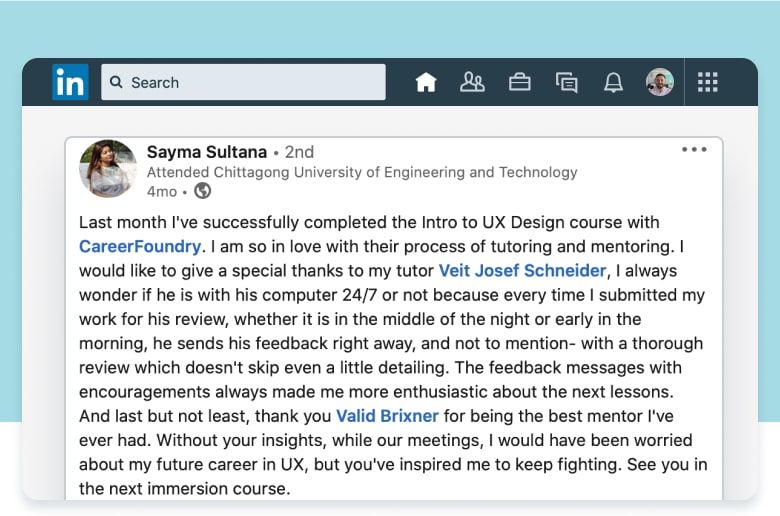Open the profile avatar menu in navbar
The height and width of the screenshot is (516, 780).
[659, 82]
